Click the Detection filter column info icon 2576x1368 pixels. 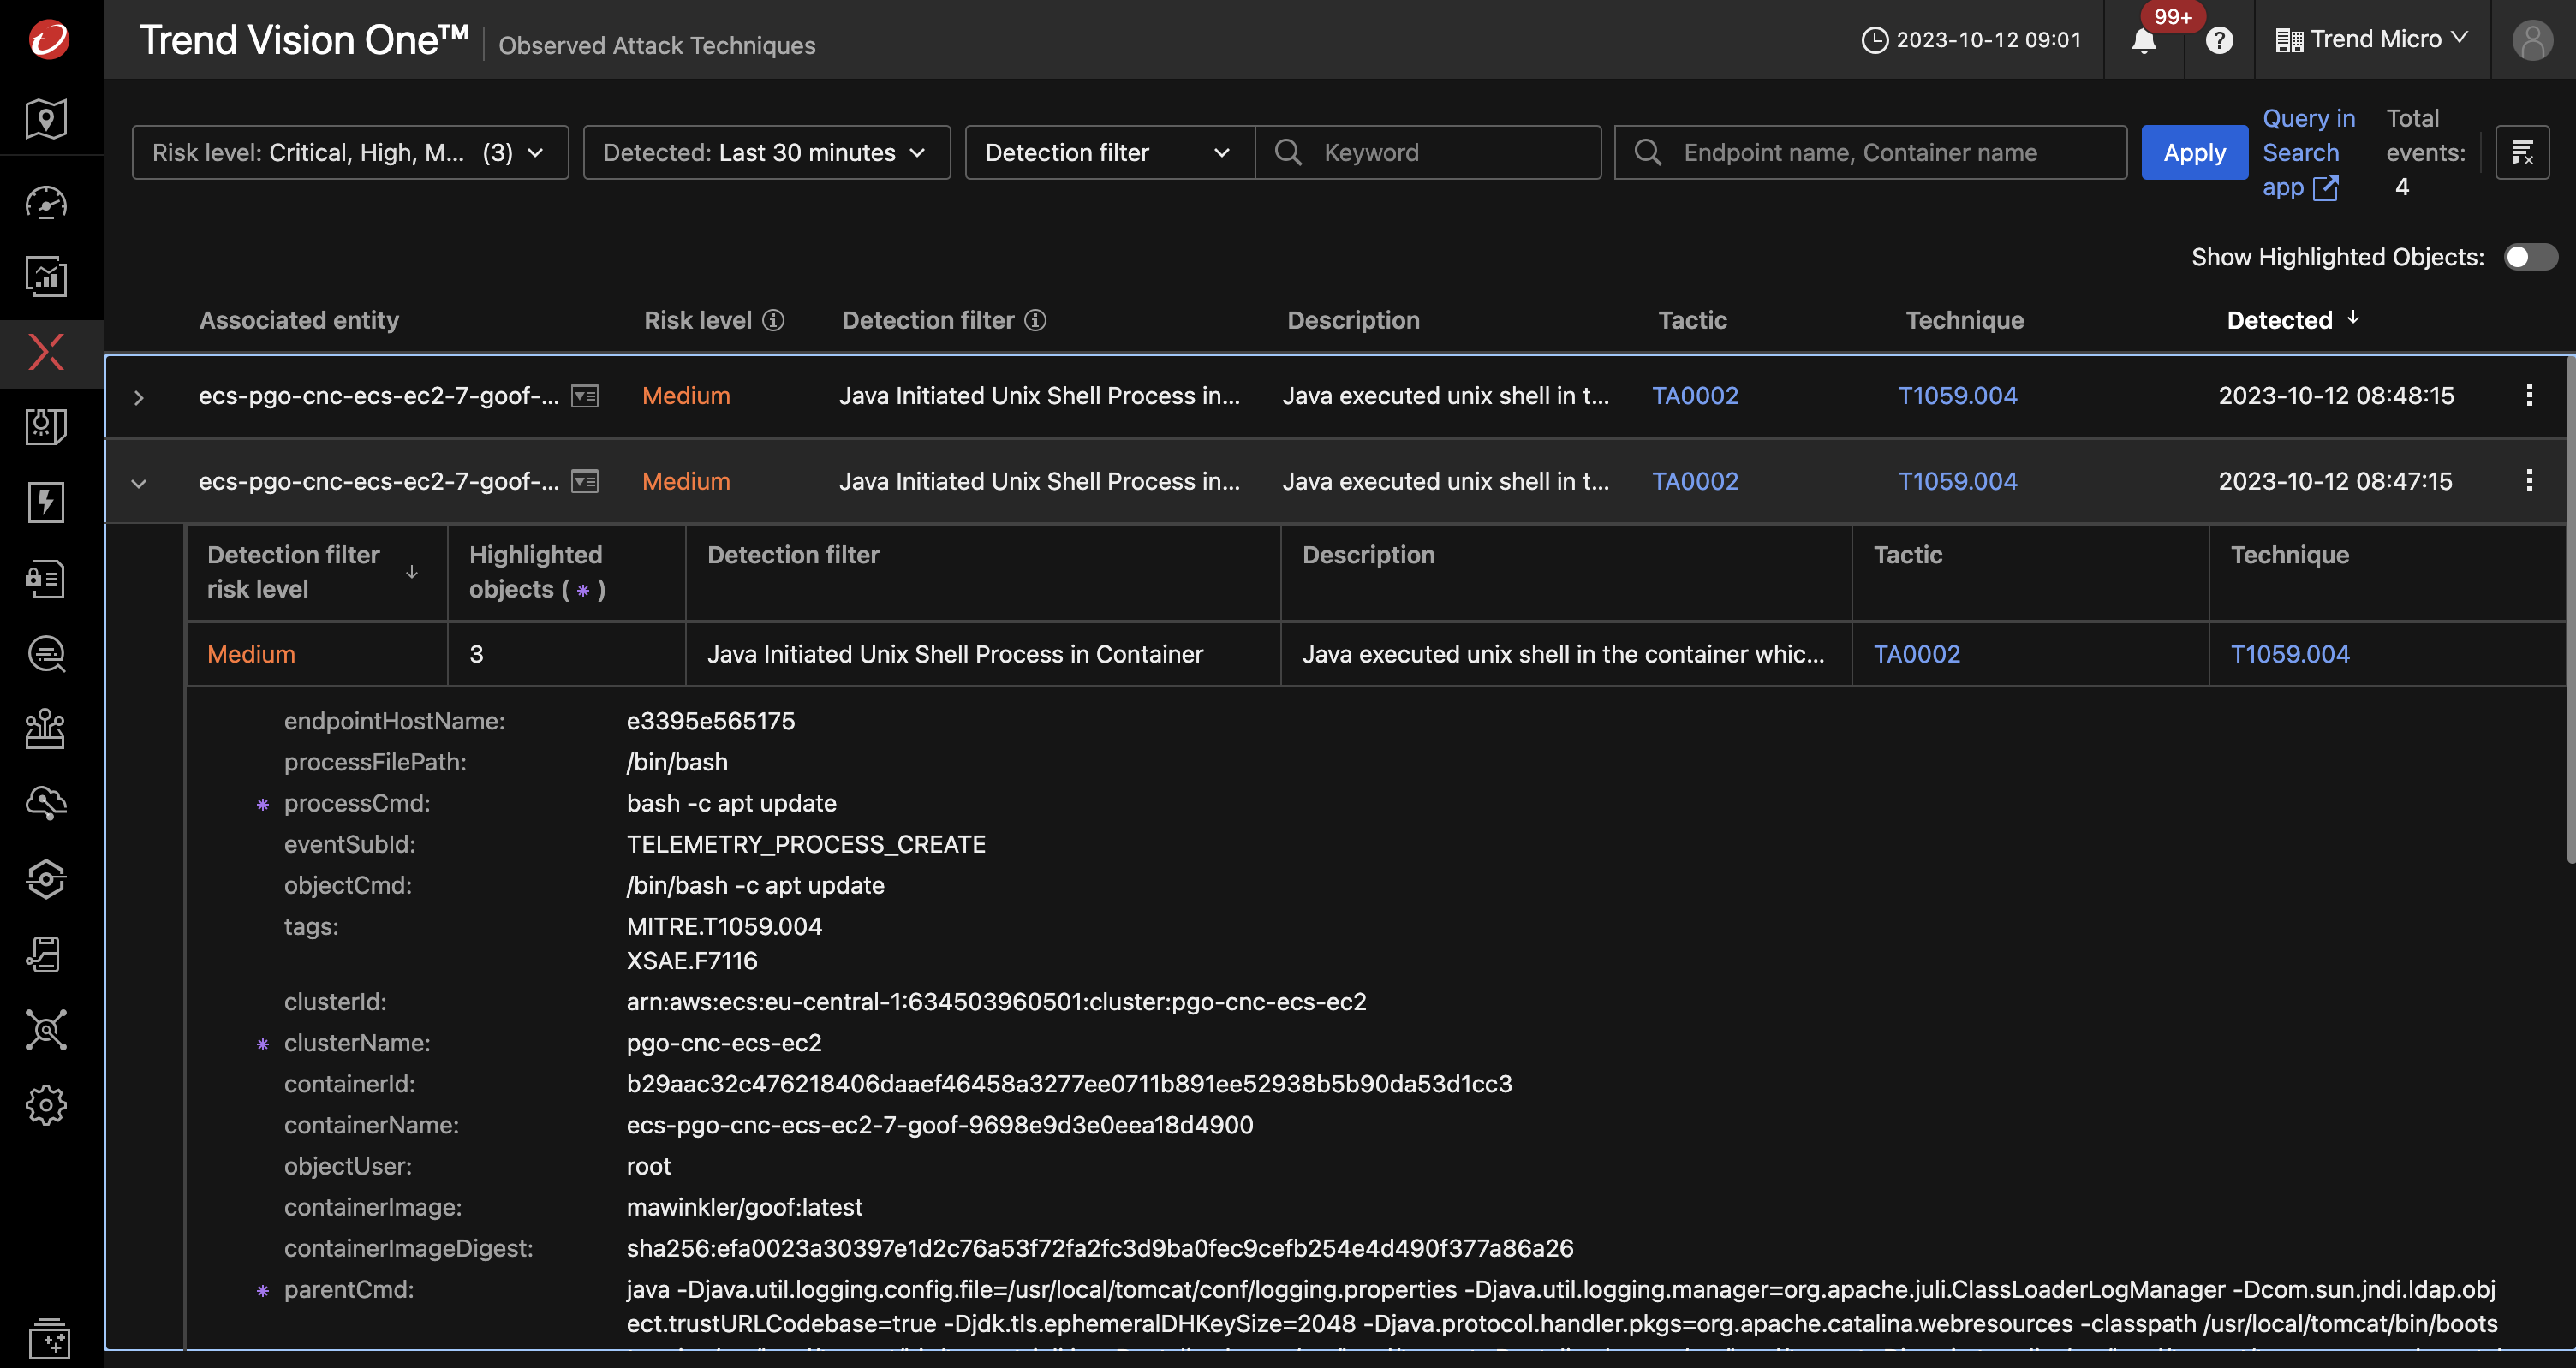[x=1036, y=320]
